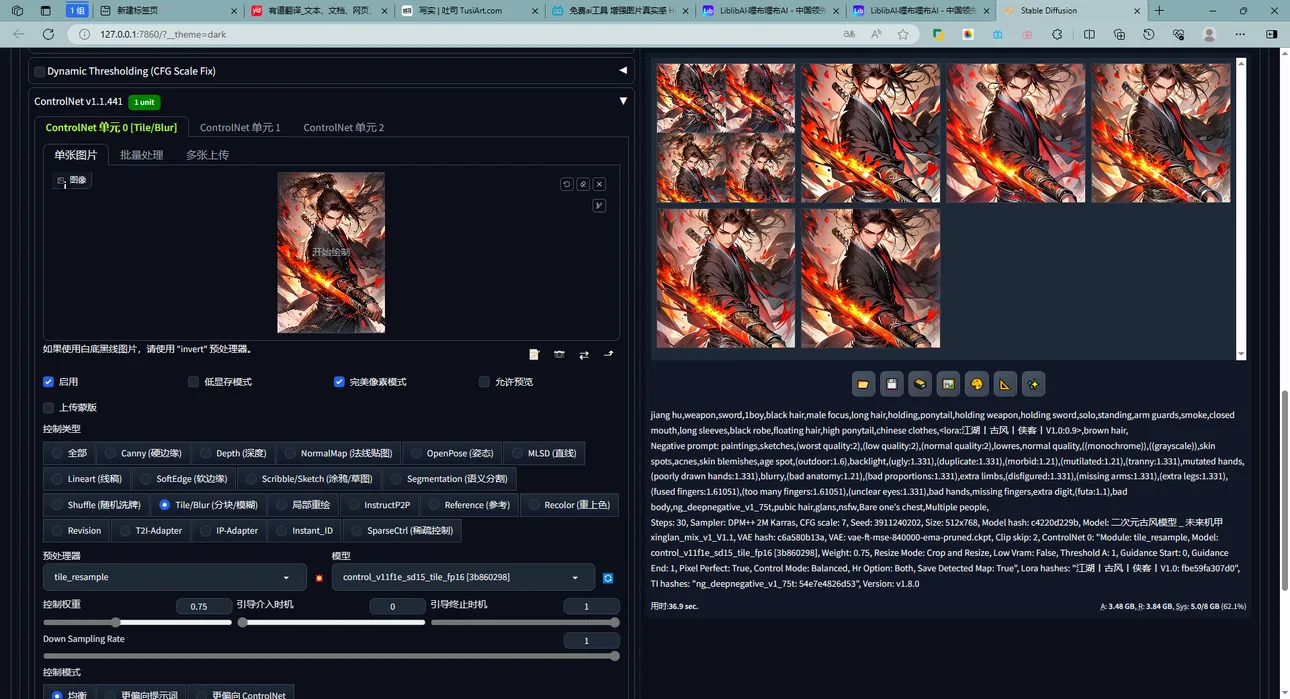Toggle 完美像素模式 pixel perfect checkbox
This screenshot has width=1290, height=699.
(339, 382)
